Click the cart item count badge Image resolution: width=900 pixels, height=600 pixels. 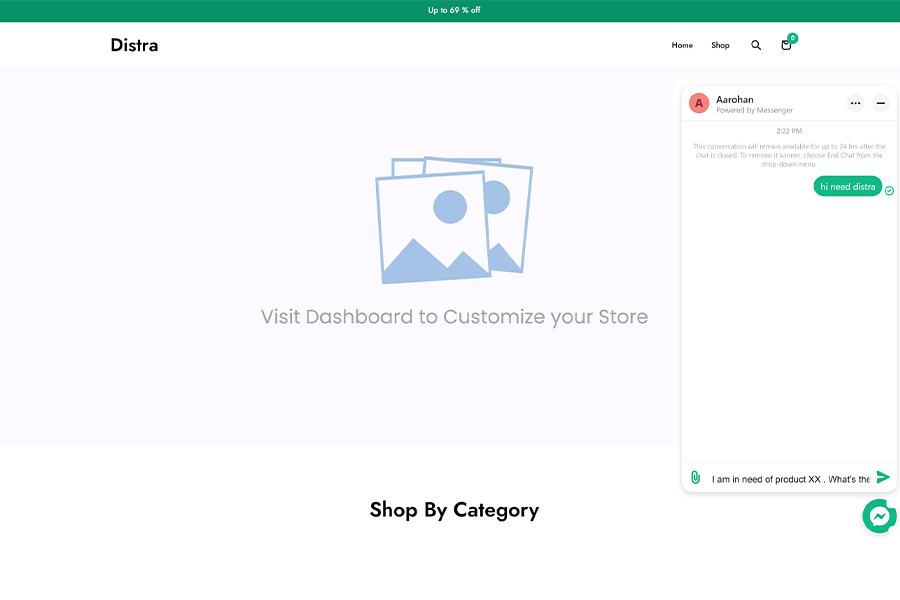point(792,38)
